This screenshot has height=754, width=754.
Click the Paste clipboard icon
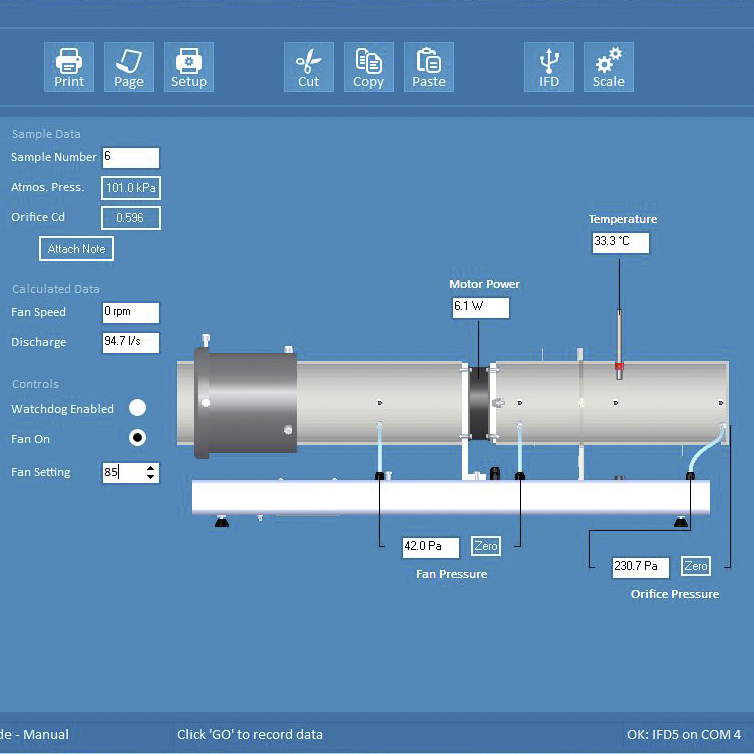point(429,67)
